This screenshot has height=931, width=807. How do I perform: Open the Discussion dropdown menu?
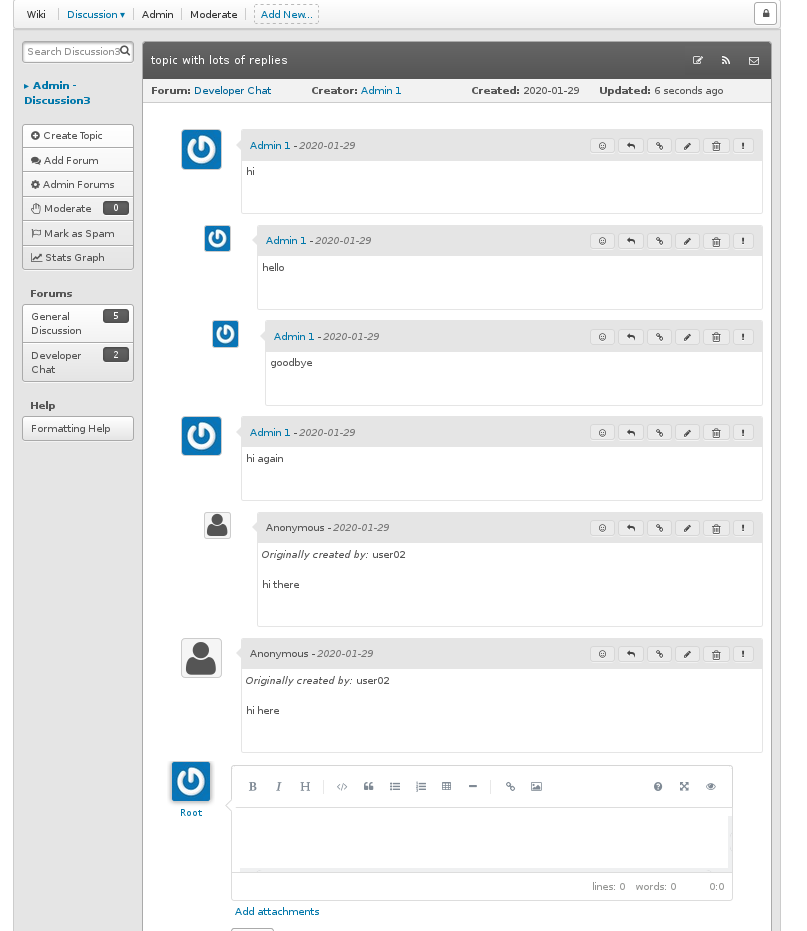pyautogui.click(x=96, y=15)
